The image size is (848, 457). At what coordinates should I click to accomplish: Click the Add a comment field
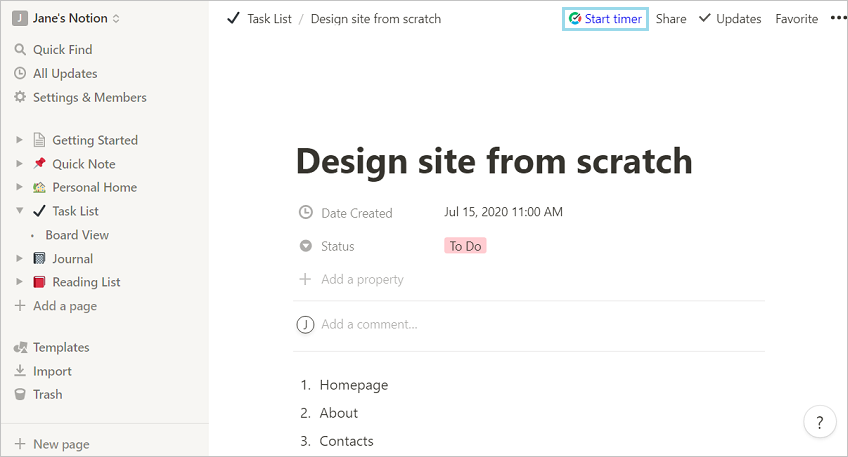click(369, 324)
